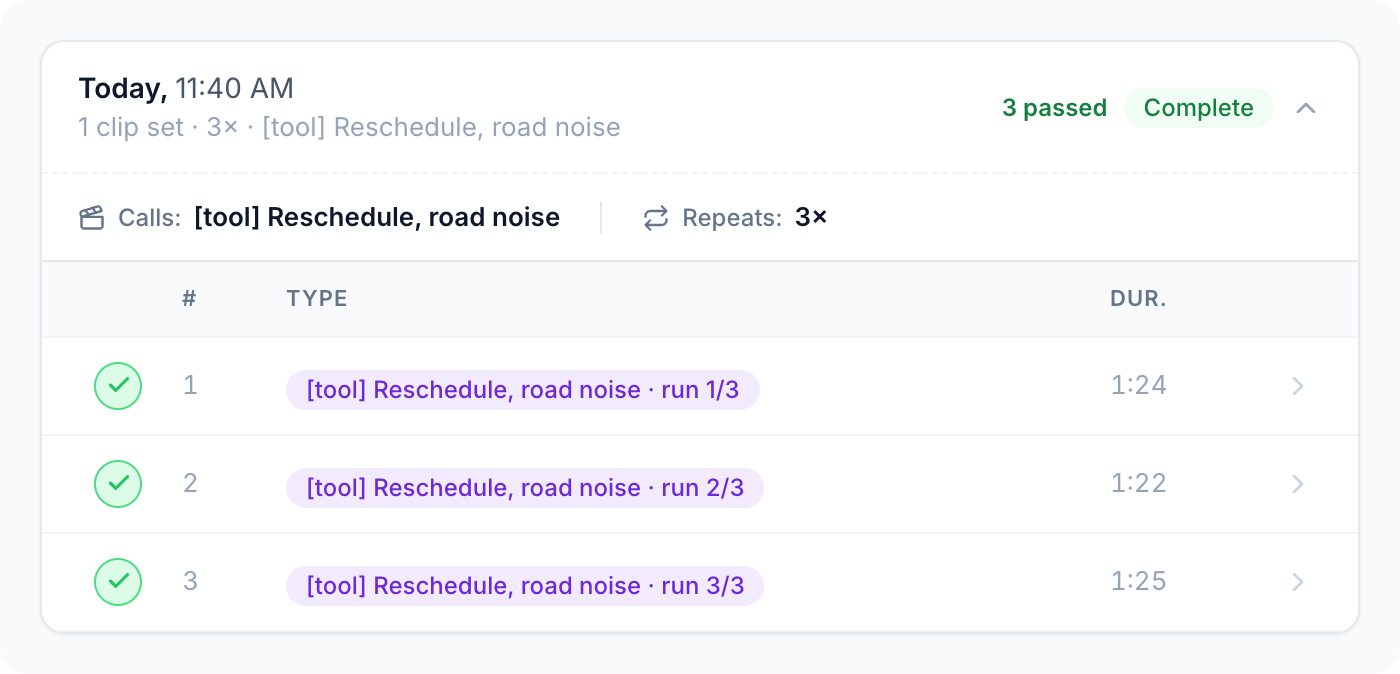Click the green check icon for run 1
The height and width of the screenshot is (674, 1400).
118,386
